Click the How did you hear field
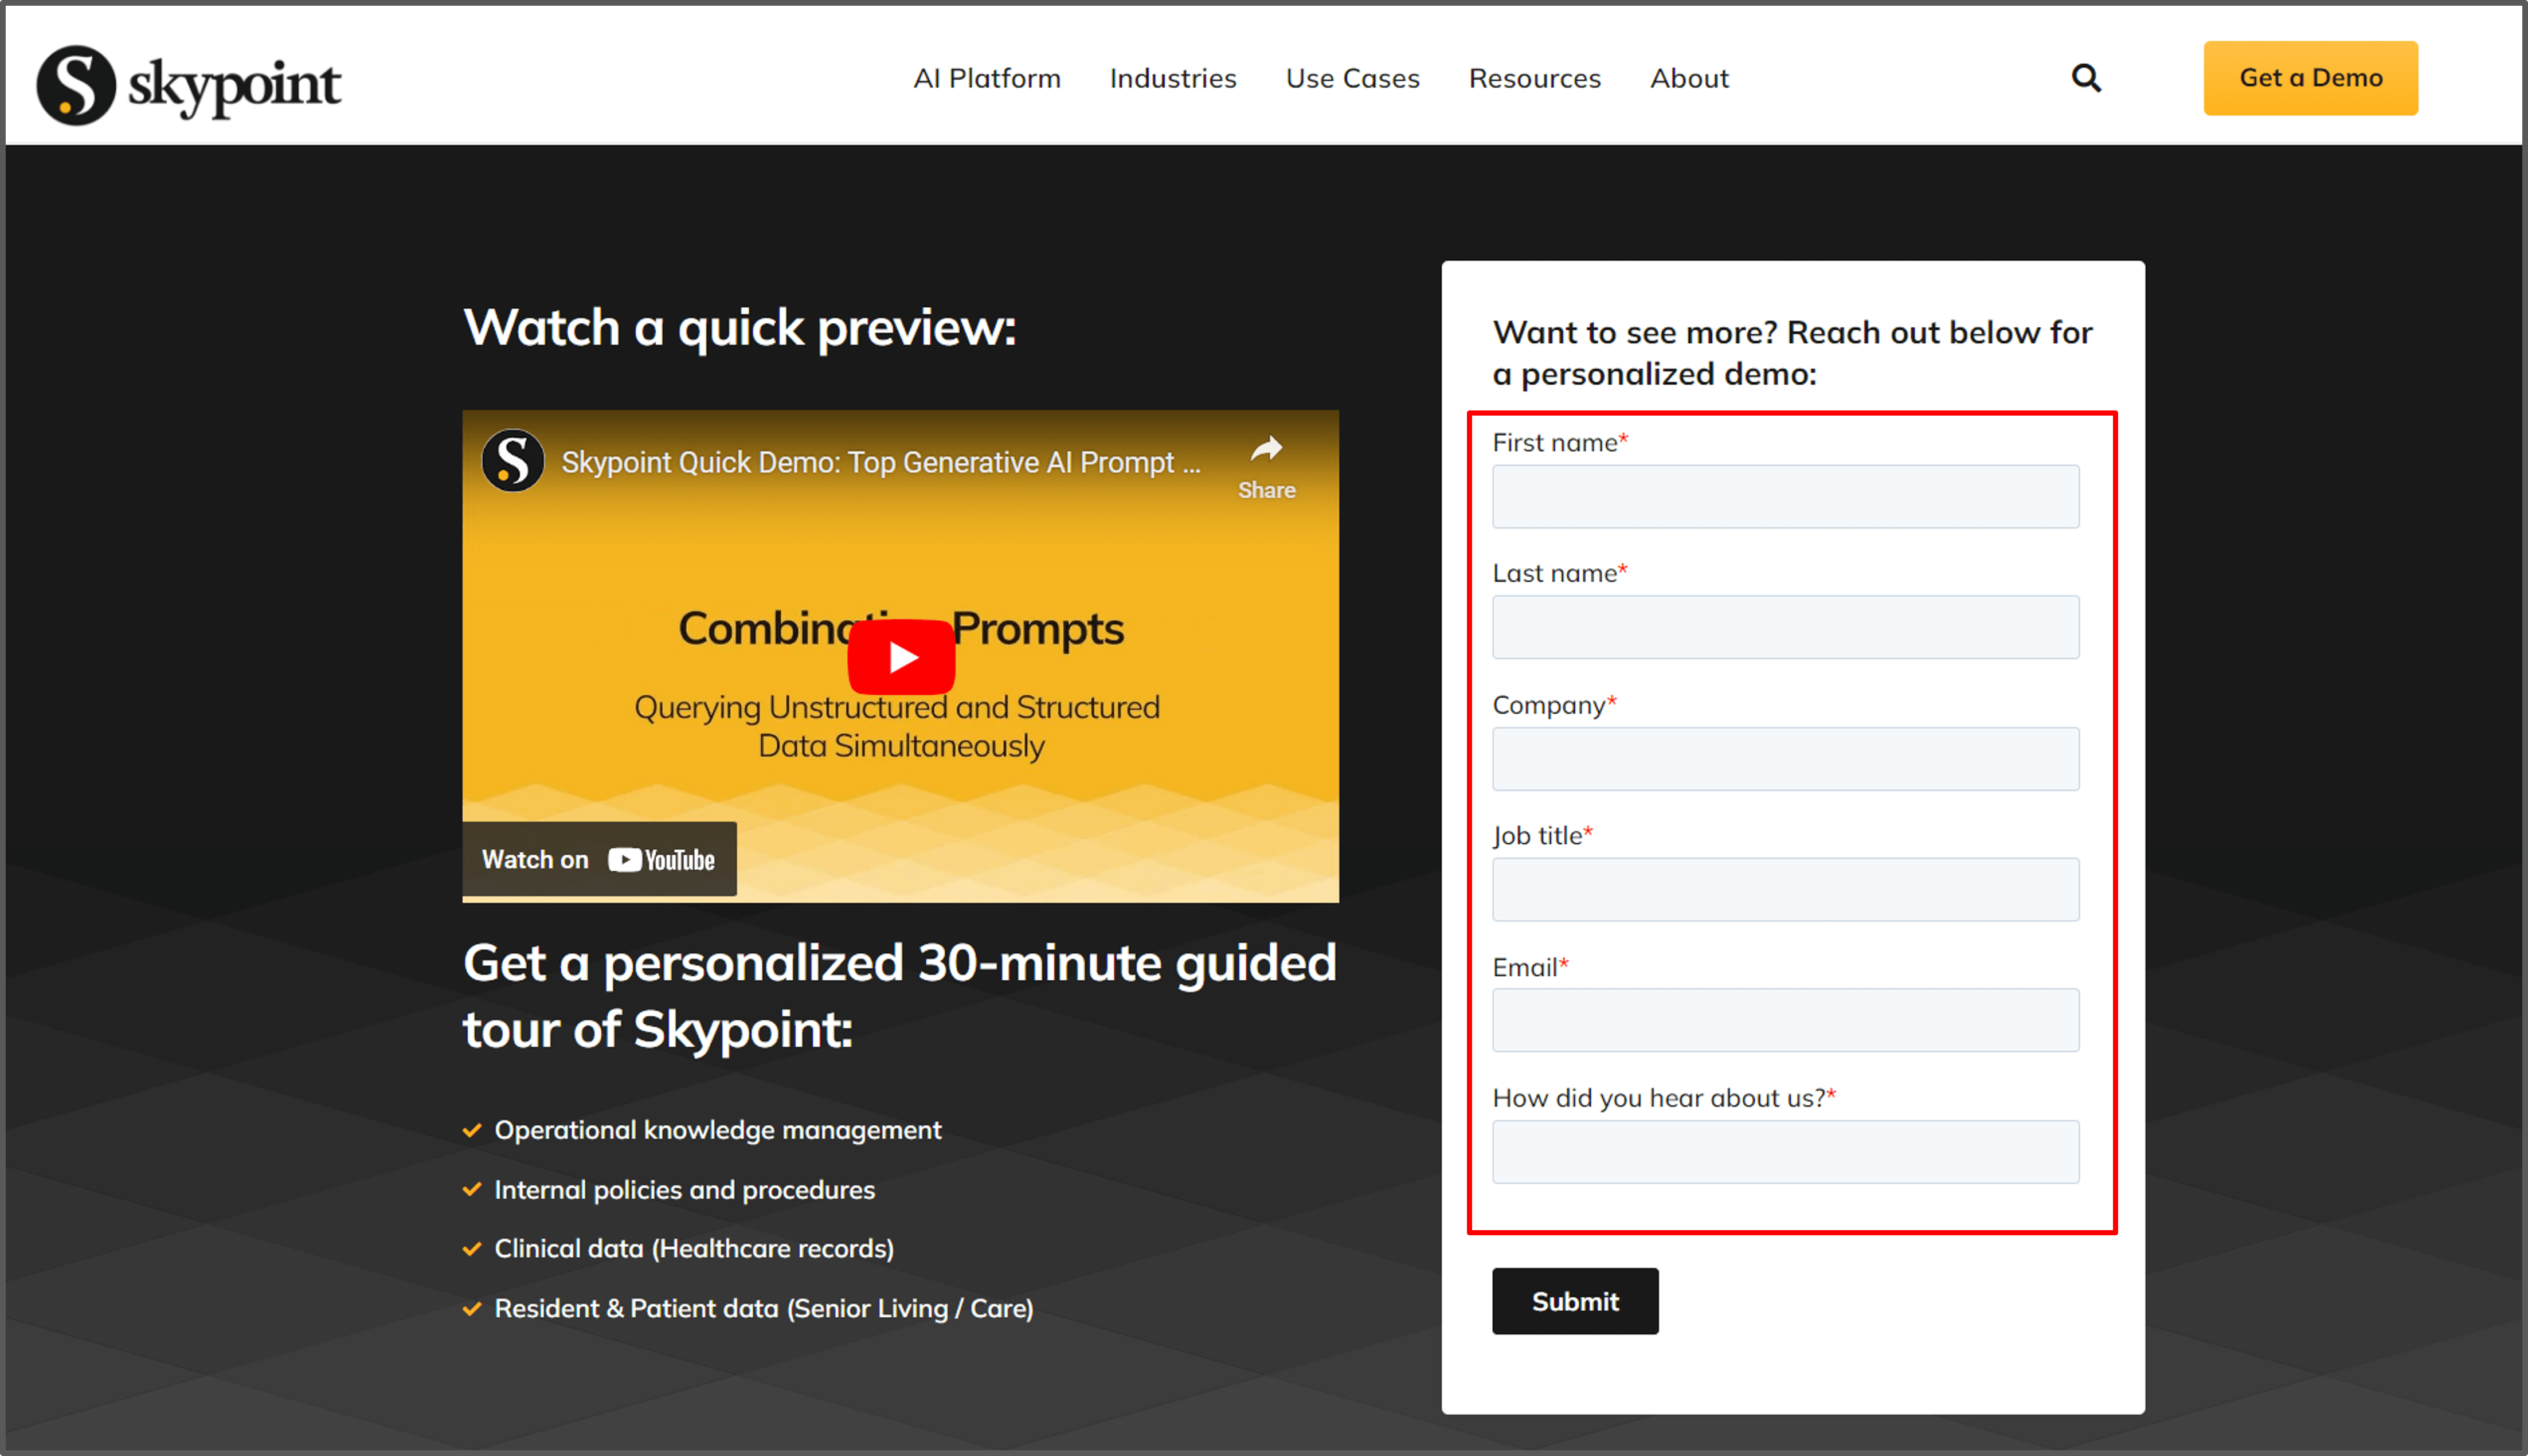Viewport: 2528px width, 1456px height. (x=1785, y=1152)
